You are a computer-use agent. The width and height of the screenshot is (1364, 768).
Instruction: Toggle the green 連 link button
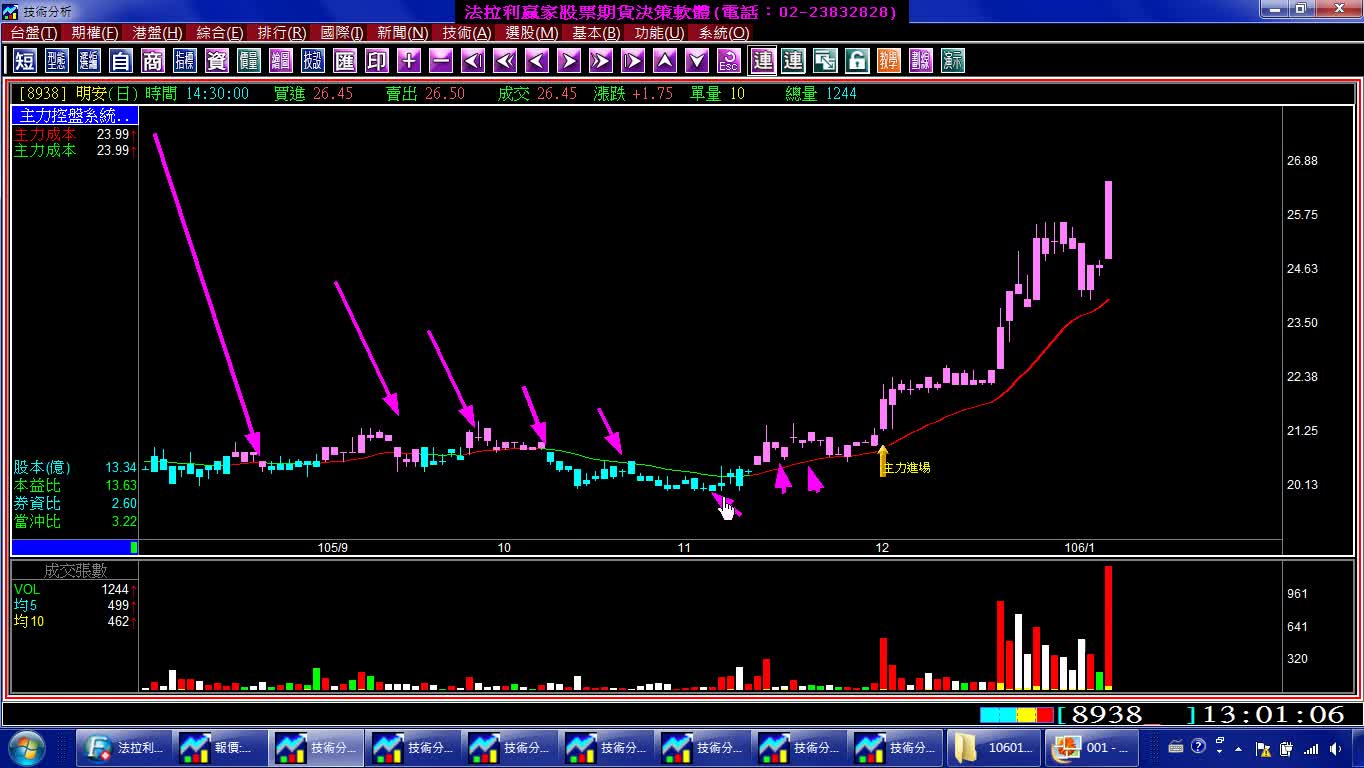pos(793,61)
